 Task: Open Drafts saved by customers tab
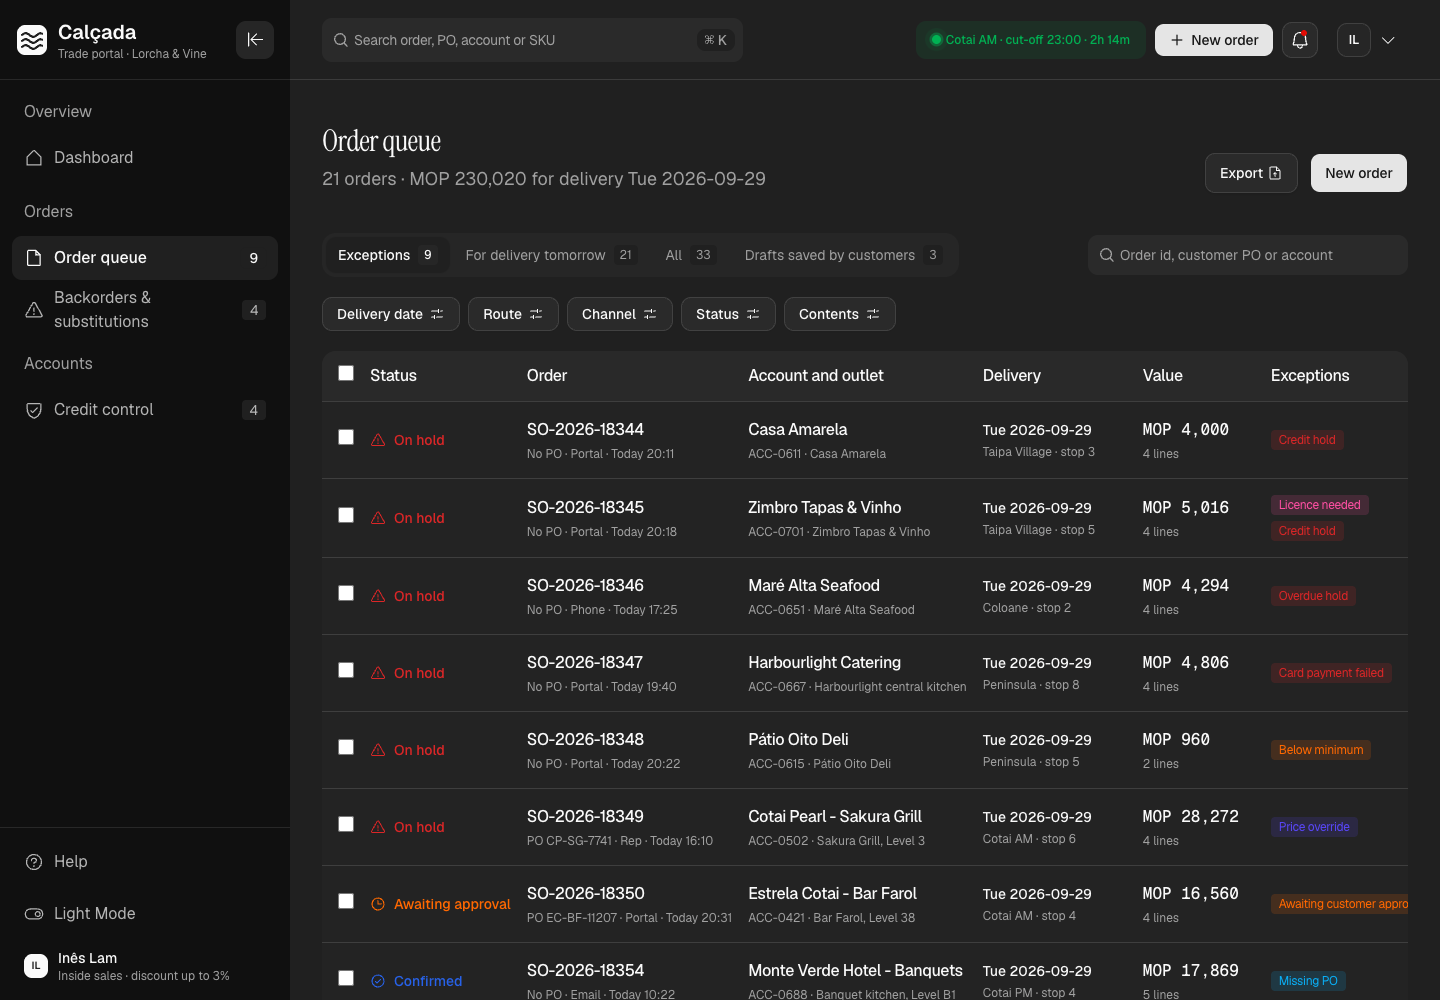coord(843,255)
